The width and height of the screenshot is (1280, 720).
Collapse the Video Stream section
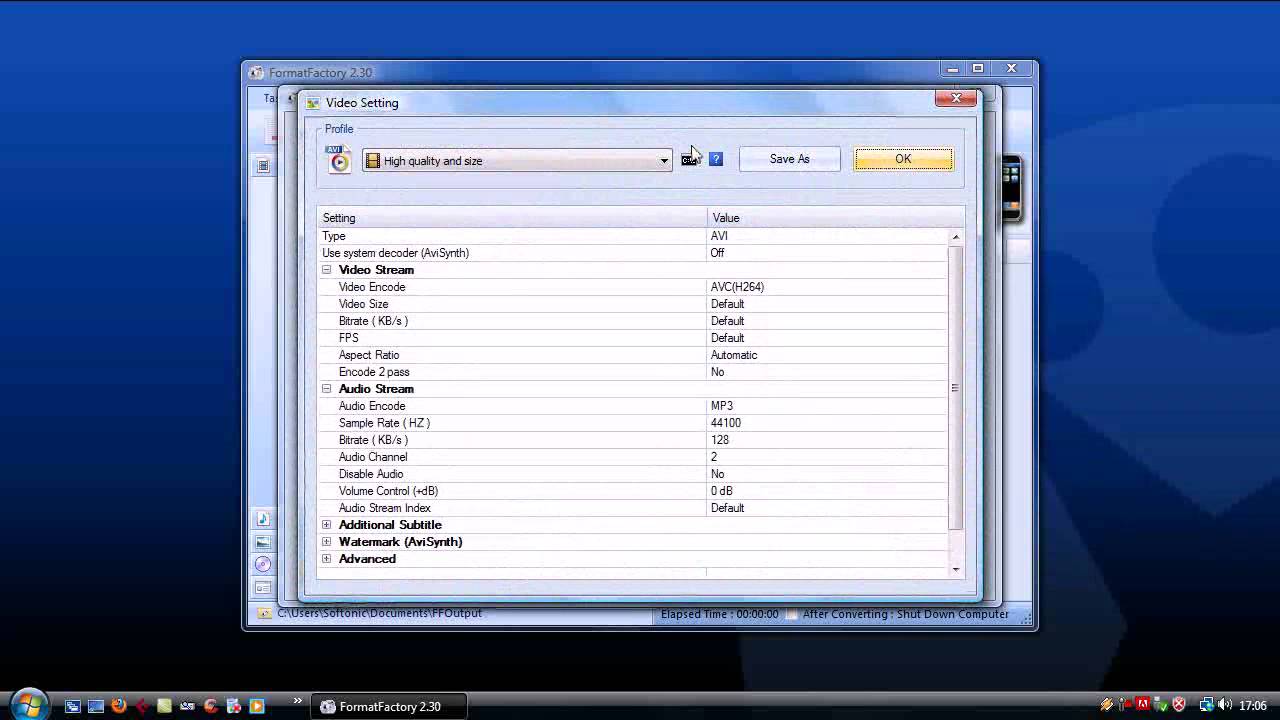(x=326, y=270)
